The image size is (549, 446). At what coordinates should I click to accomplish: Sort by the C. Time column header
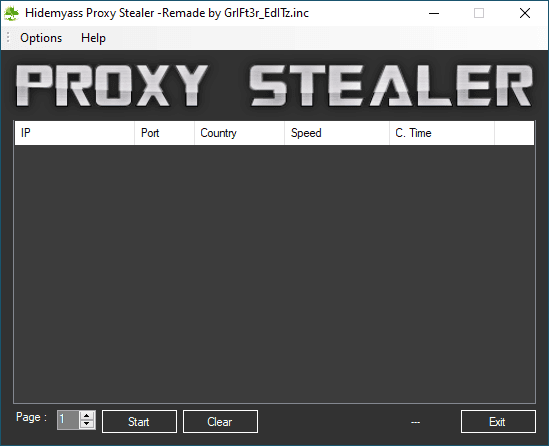(442, 133)
